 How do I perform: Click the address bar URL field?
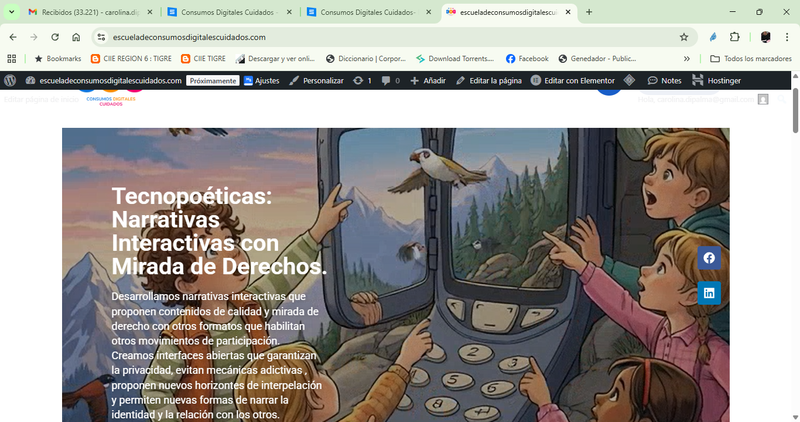[380, 37]
